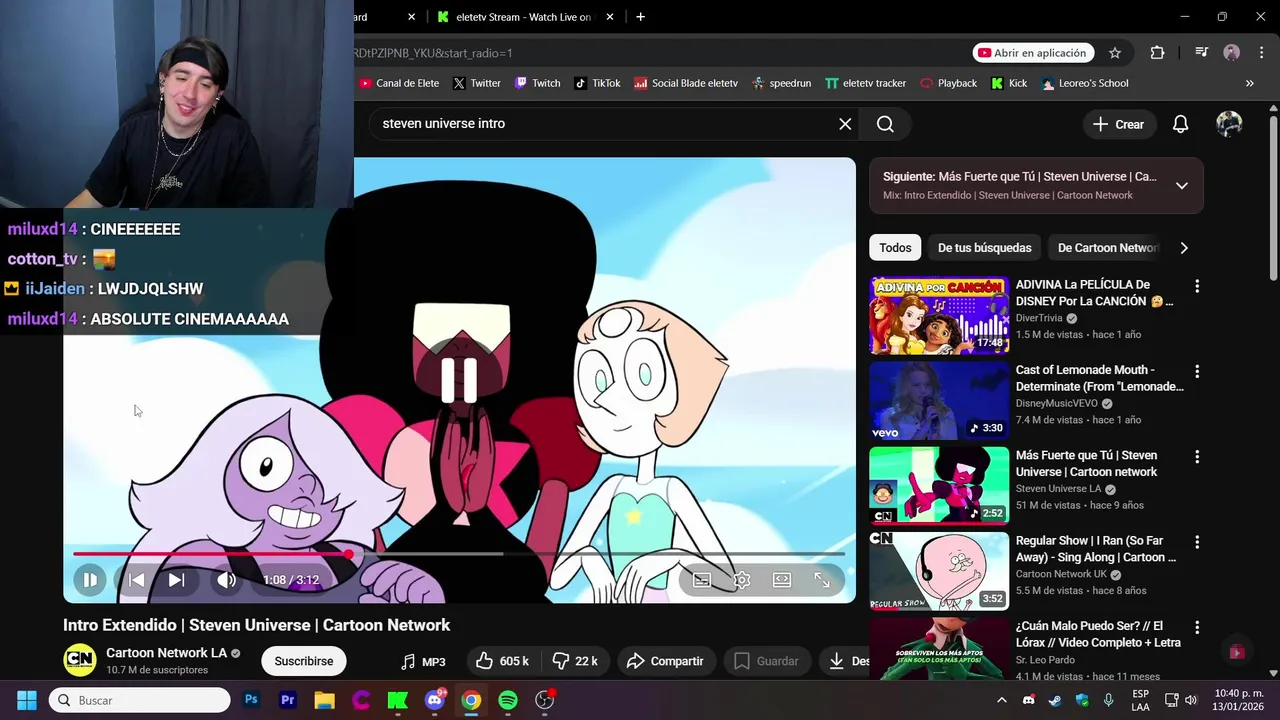The height and width of the screenshot is (720, 1280).
Task: Open options for Cast of Lemonade Mouth video
Action: click(1197, 371)
